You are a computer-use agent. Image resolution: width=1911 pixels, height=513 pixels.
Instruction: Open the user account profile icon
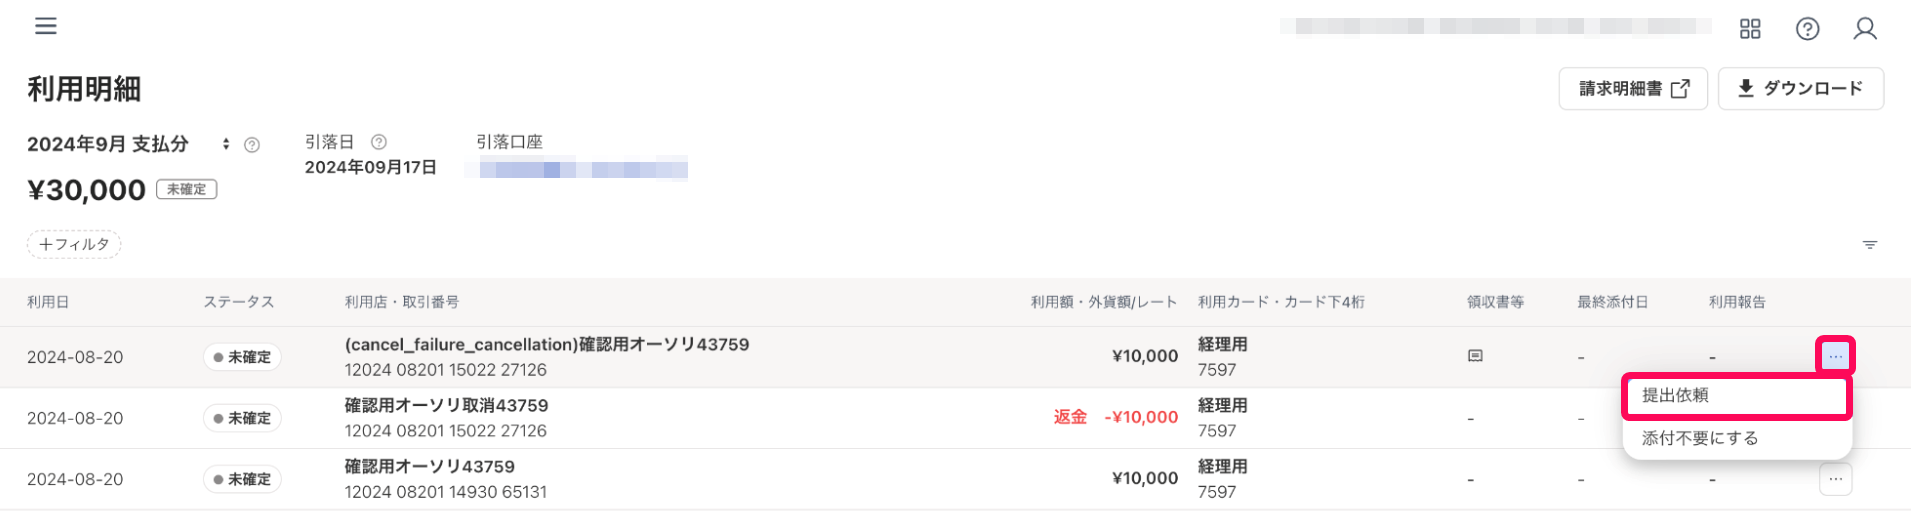tap(1865, 29)
